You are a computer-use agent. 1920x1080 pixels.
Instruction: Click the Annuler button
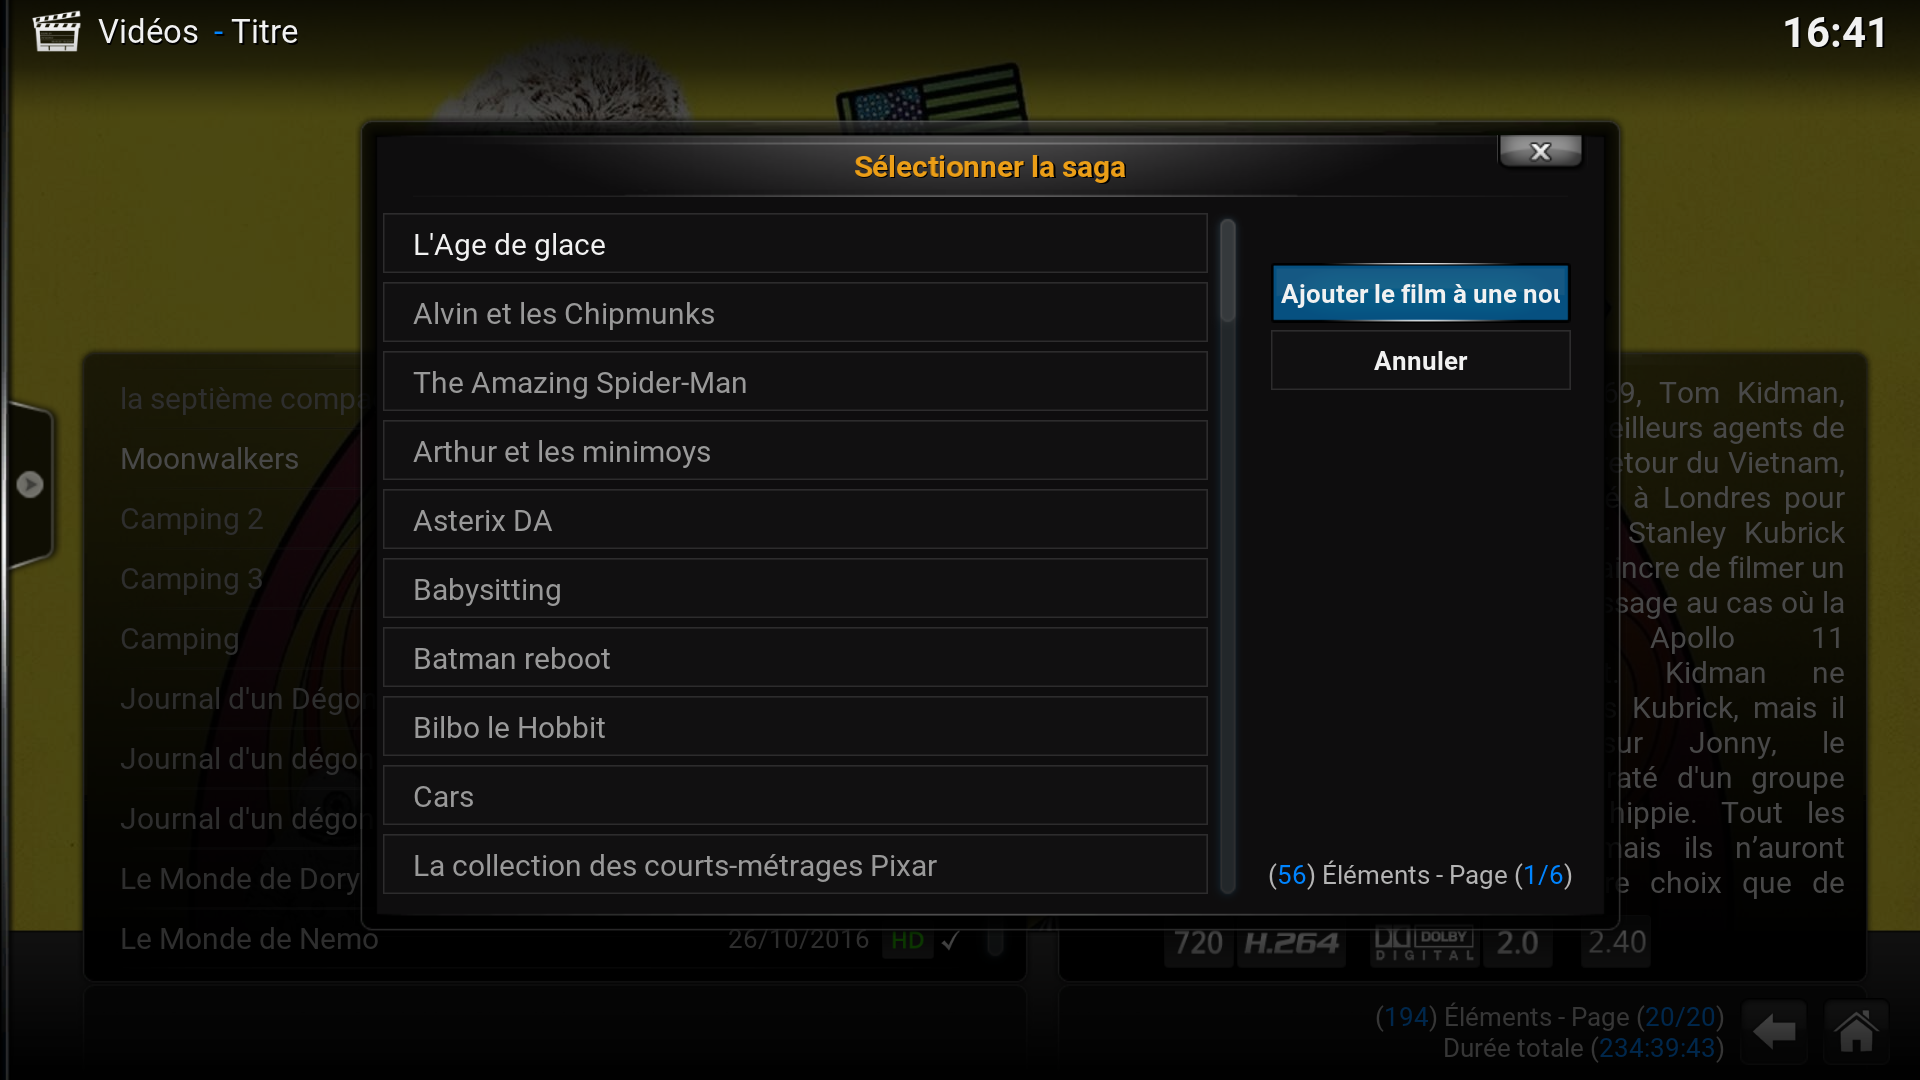click(1420, 360)
